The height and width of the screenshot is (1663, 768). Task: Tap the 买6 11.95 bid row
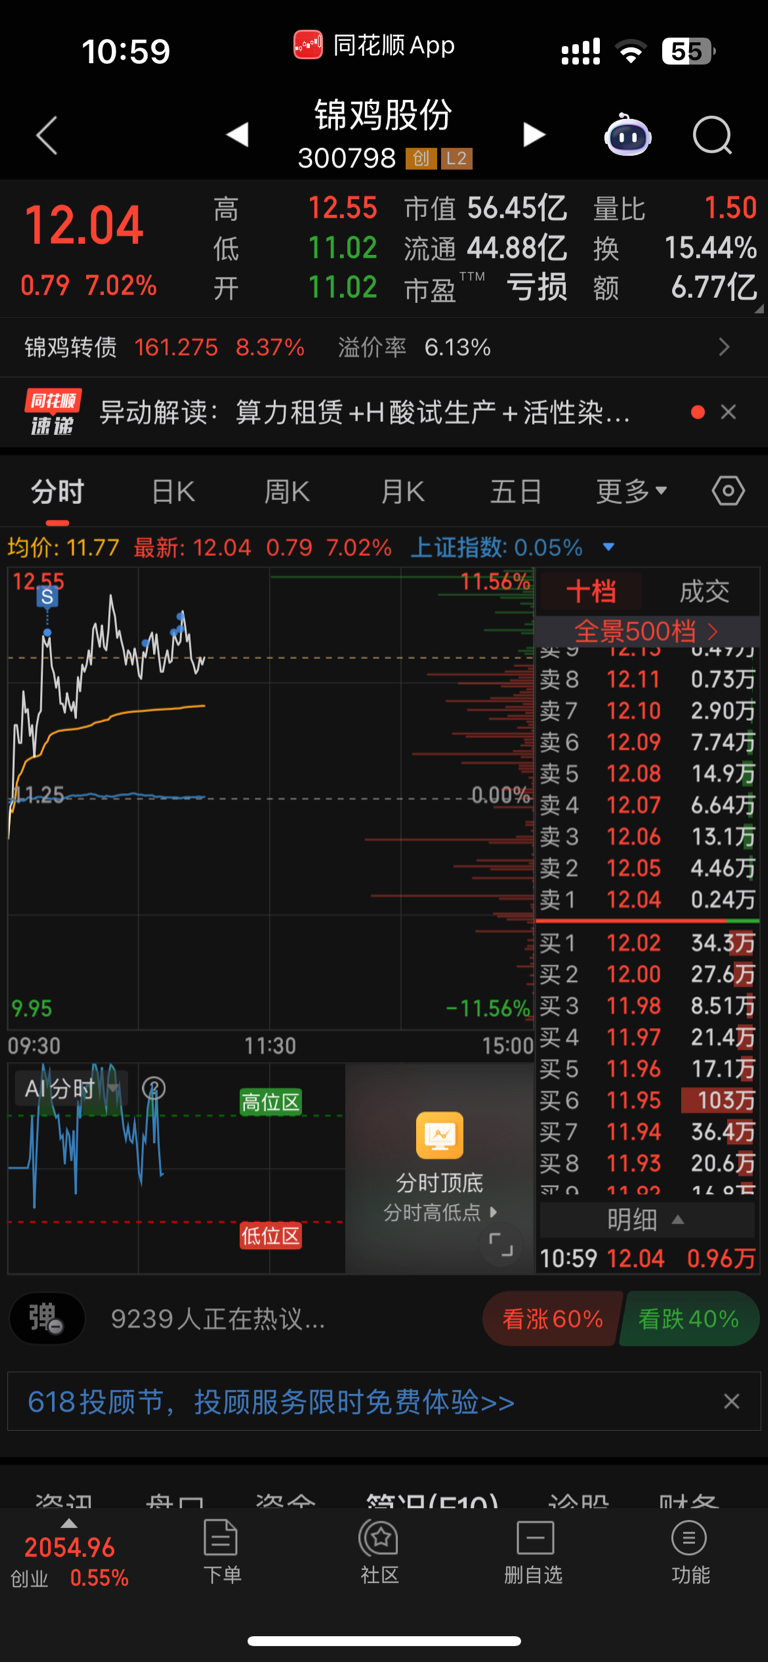point(647,1100)
